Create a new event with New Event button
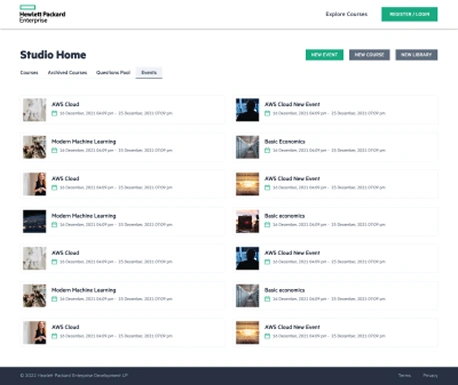The width and height of the screenshot is (458, 385). tap(324, 55)
